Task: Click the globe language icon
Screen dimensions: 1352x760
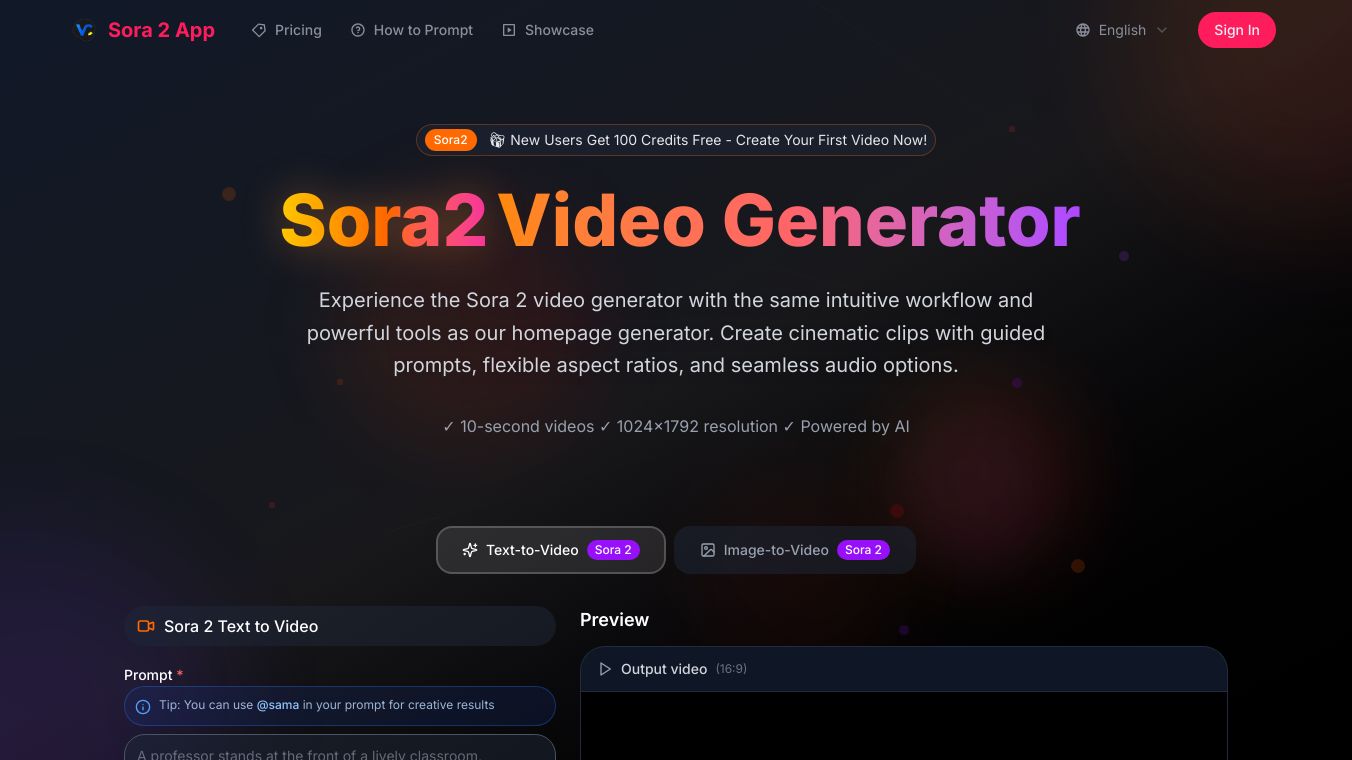Action: 1083,30
